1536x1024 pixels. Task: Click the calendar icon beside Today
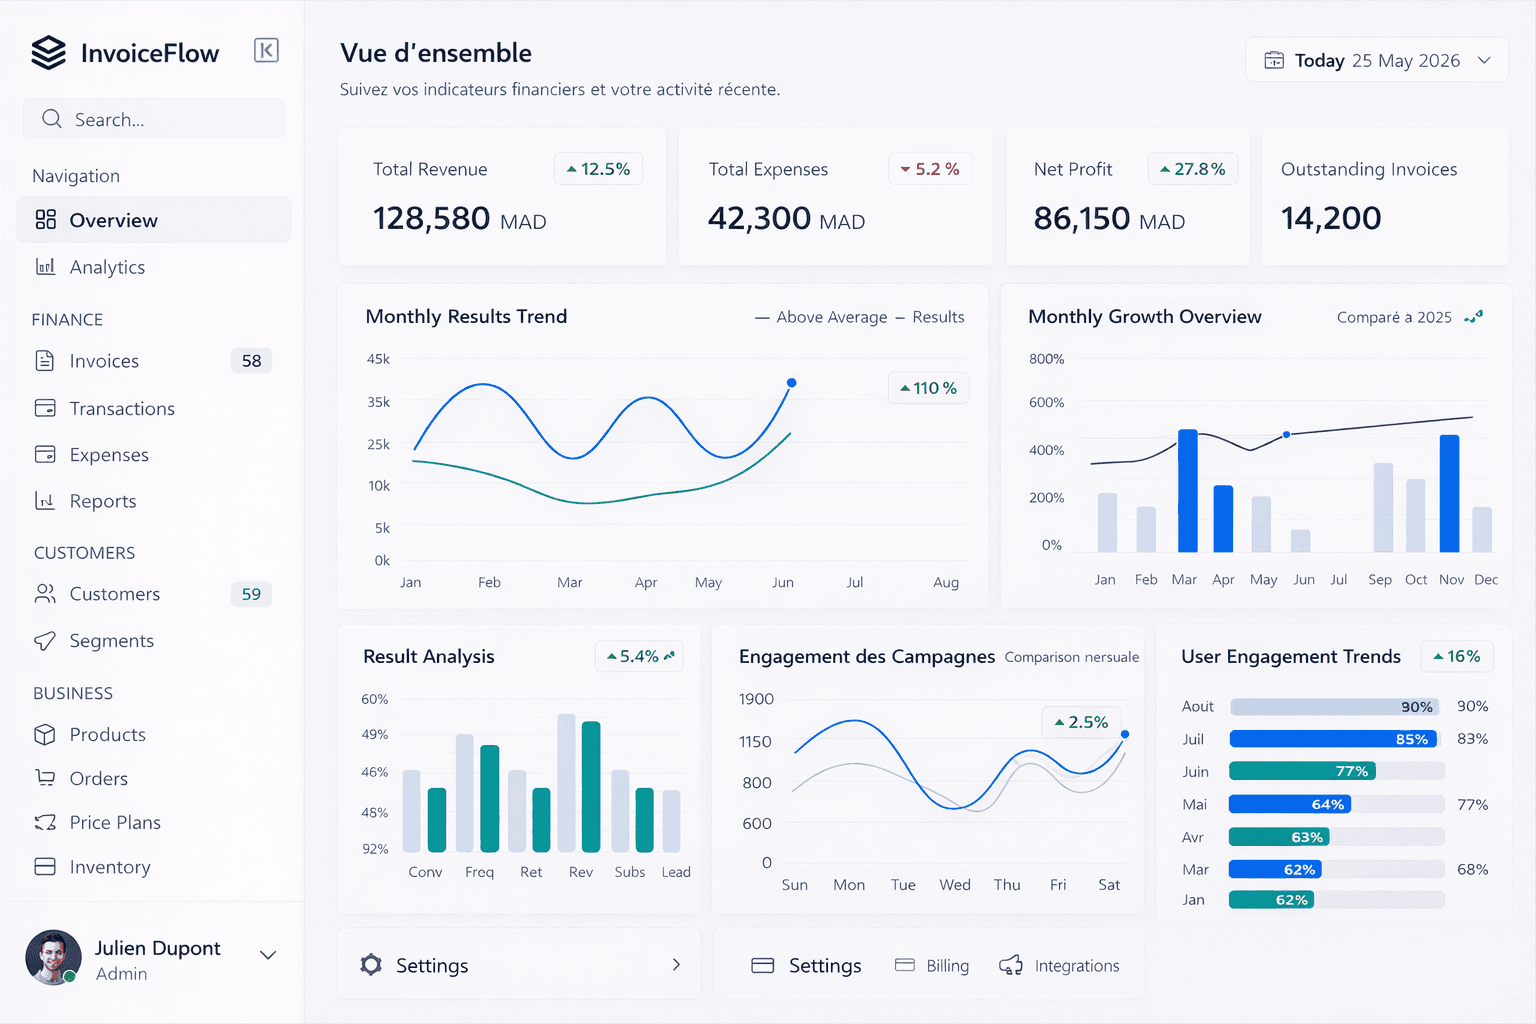(x=1274, y=60)
